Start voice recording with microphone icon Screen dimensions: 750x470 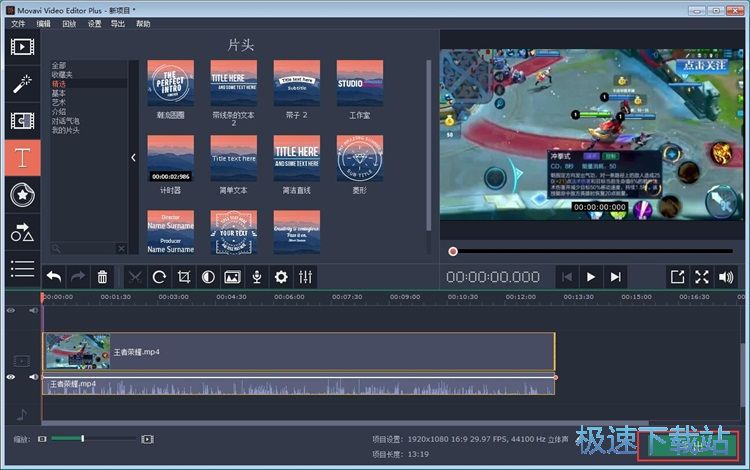[257, 277]
